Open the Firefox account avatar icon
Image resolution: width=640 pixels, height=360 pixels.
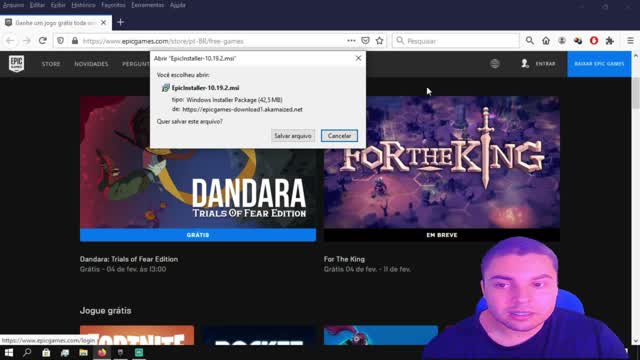(562, 41)
